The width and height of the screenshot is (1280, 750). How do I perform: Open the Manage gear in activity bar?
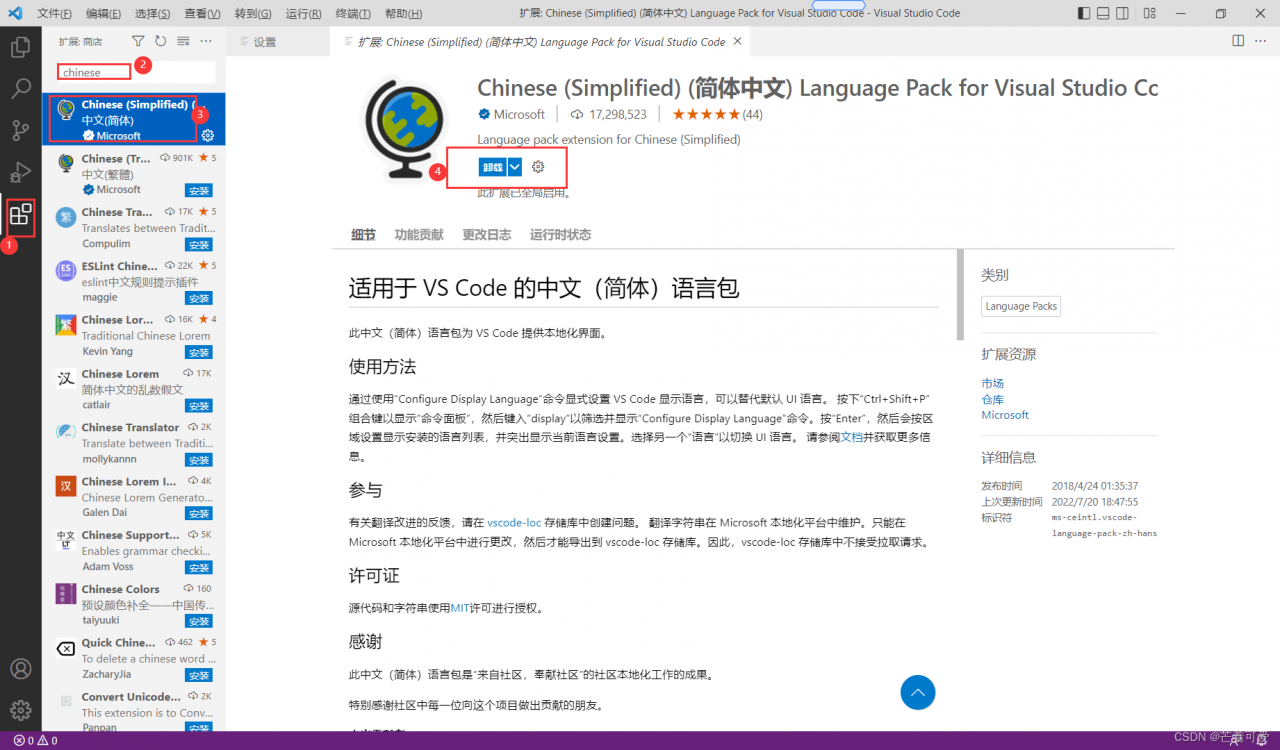(x=20, y=710)
